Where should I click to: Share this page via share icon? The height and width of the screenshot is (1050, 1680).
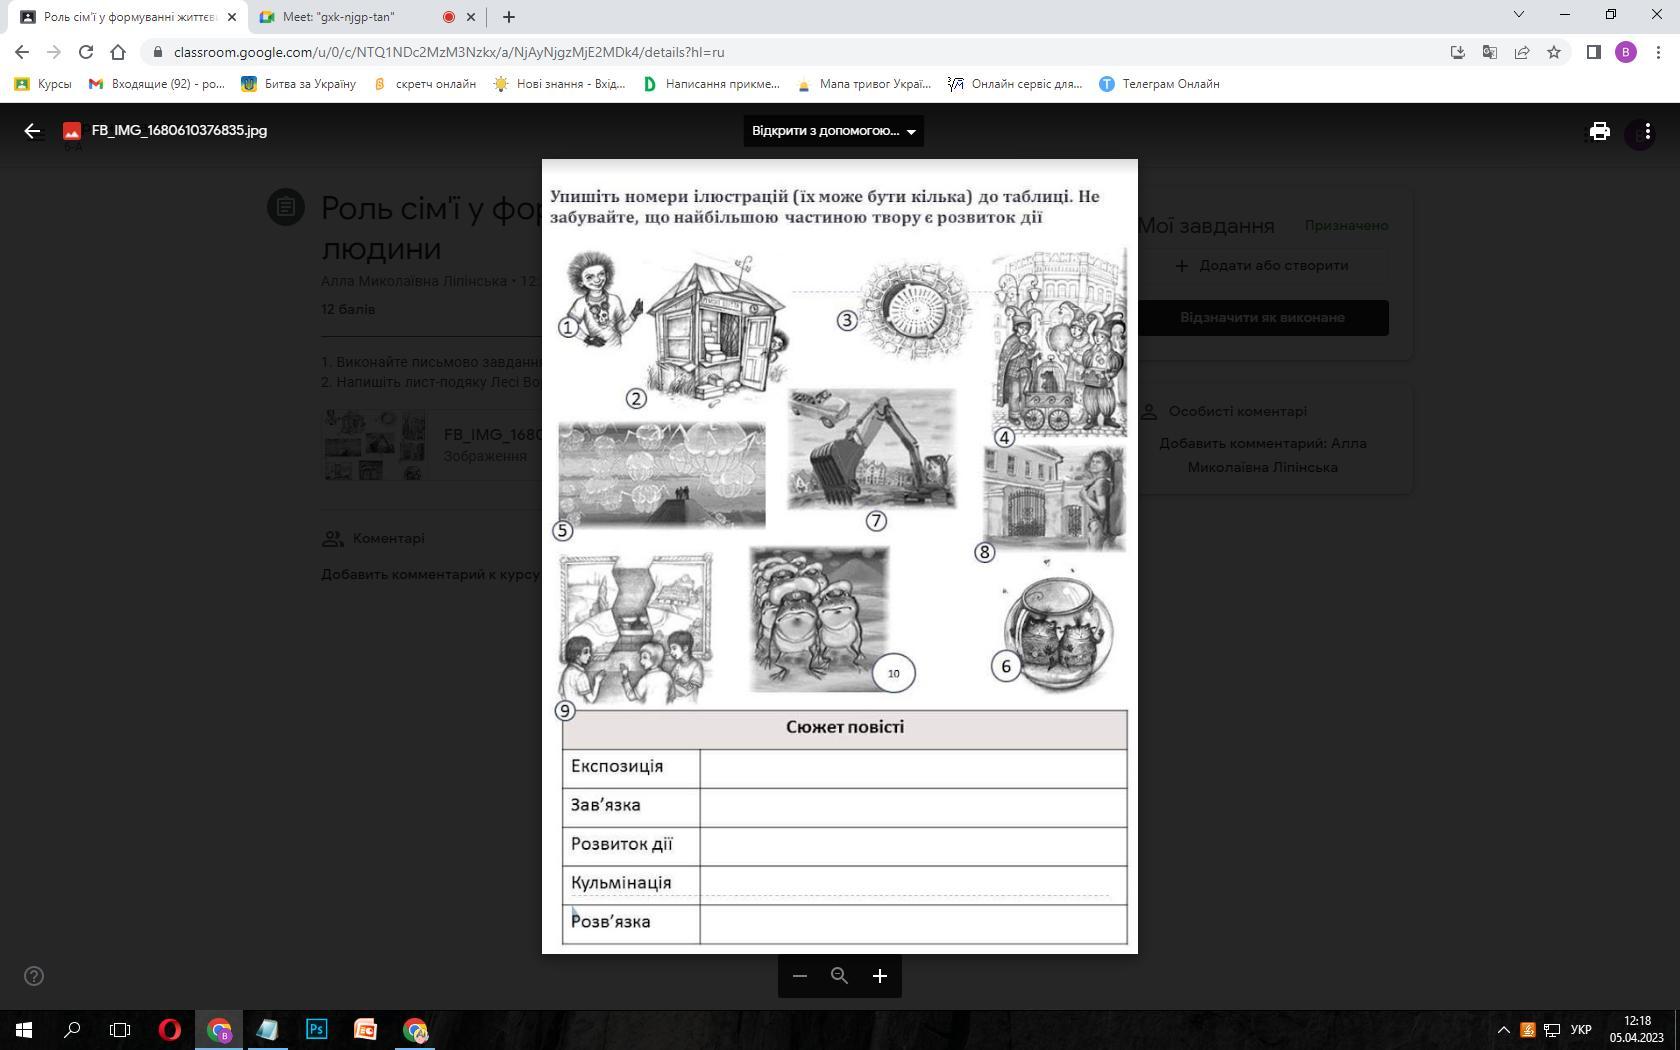pos(1522,52)
